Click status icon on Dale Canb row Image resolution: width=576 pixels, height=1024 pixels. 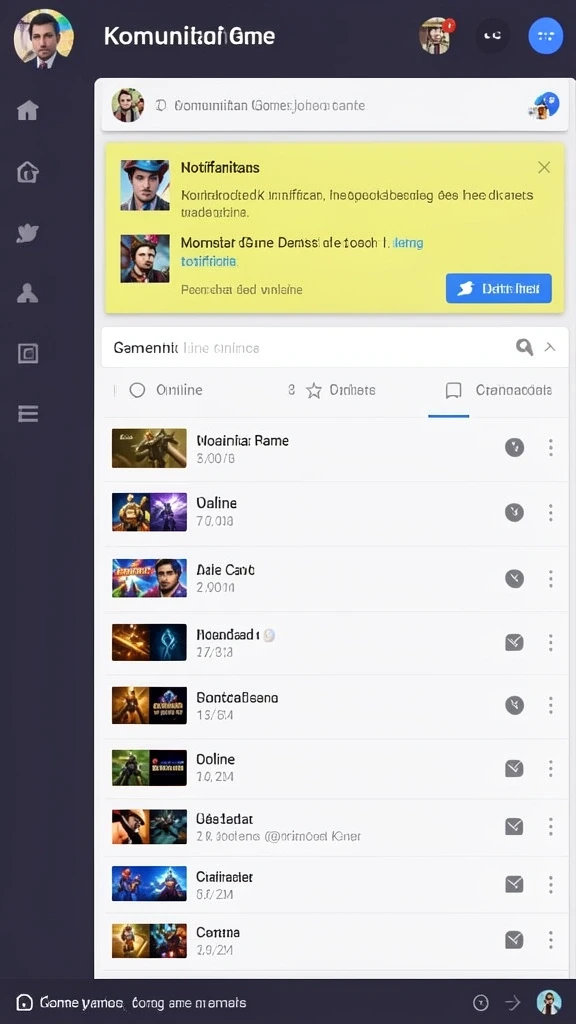[515, 579]
